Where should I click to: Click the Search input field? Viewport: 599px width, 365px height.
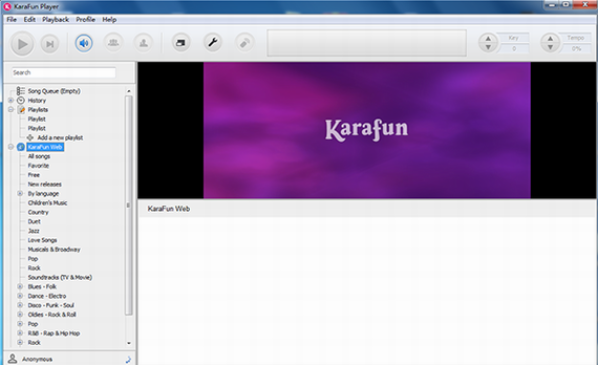coord(63,72)
